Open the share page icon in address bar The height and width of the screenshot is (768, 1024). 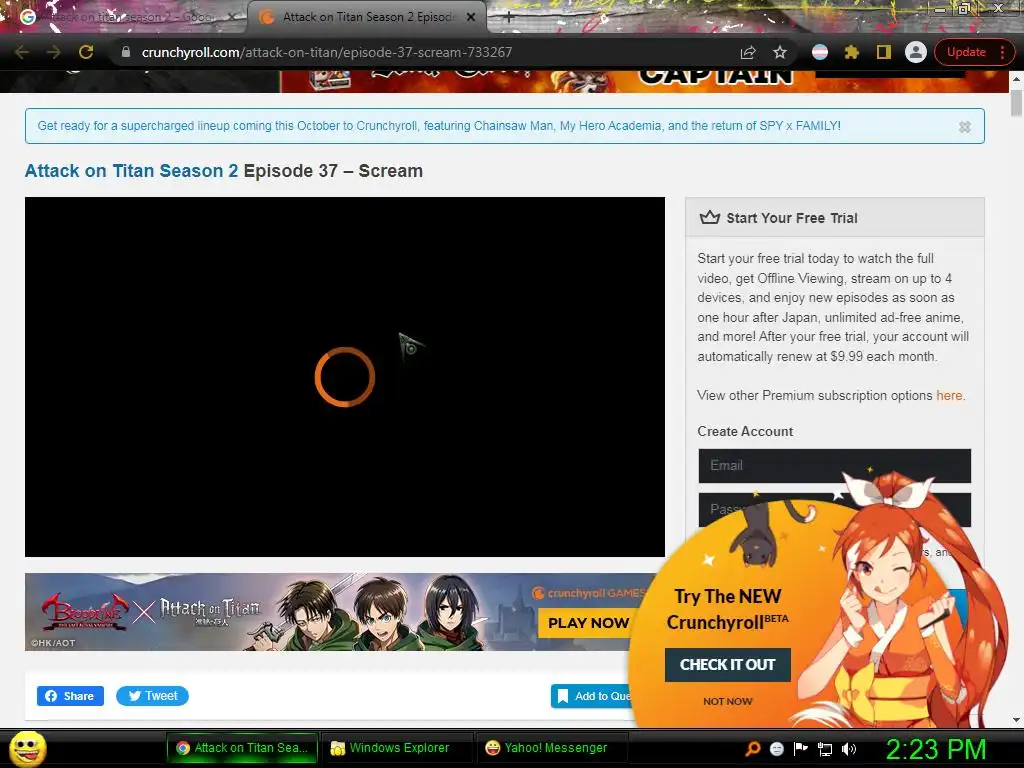pyautogui.click(x=748, y=52)
